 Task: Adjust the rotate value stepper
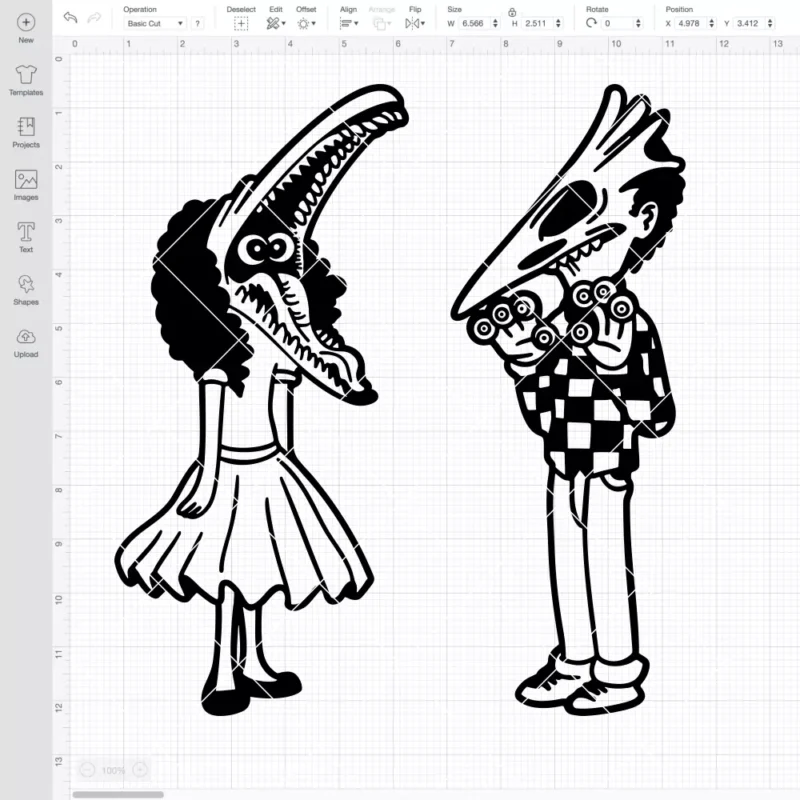tap(638, 23)
